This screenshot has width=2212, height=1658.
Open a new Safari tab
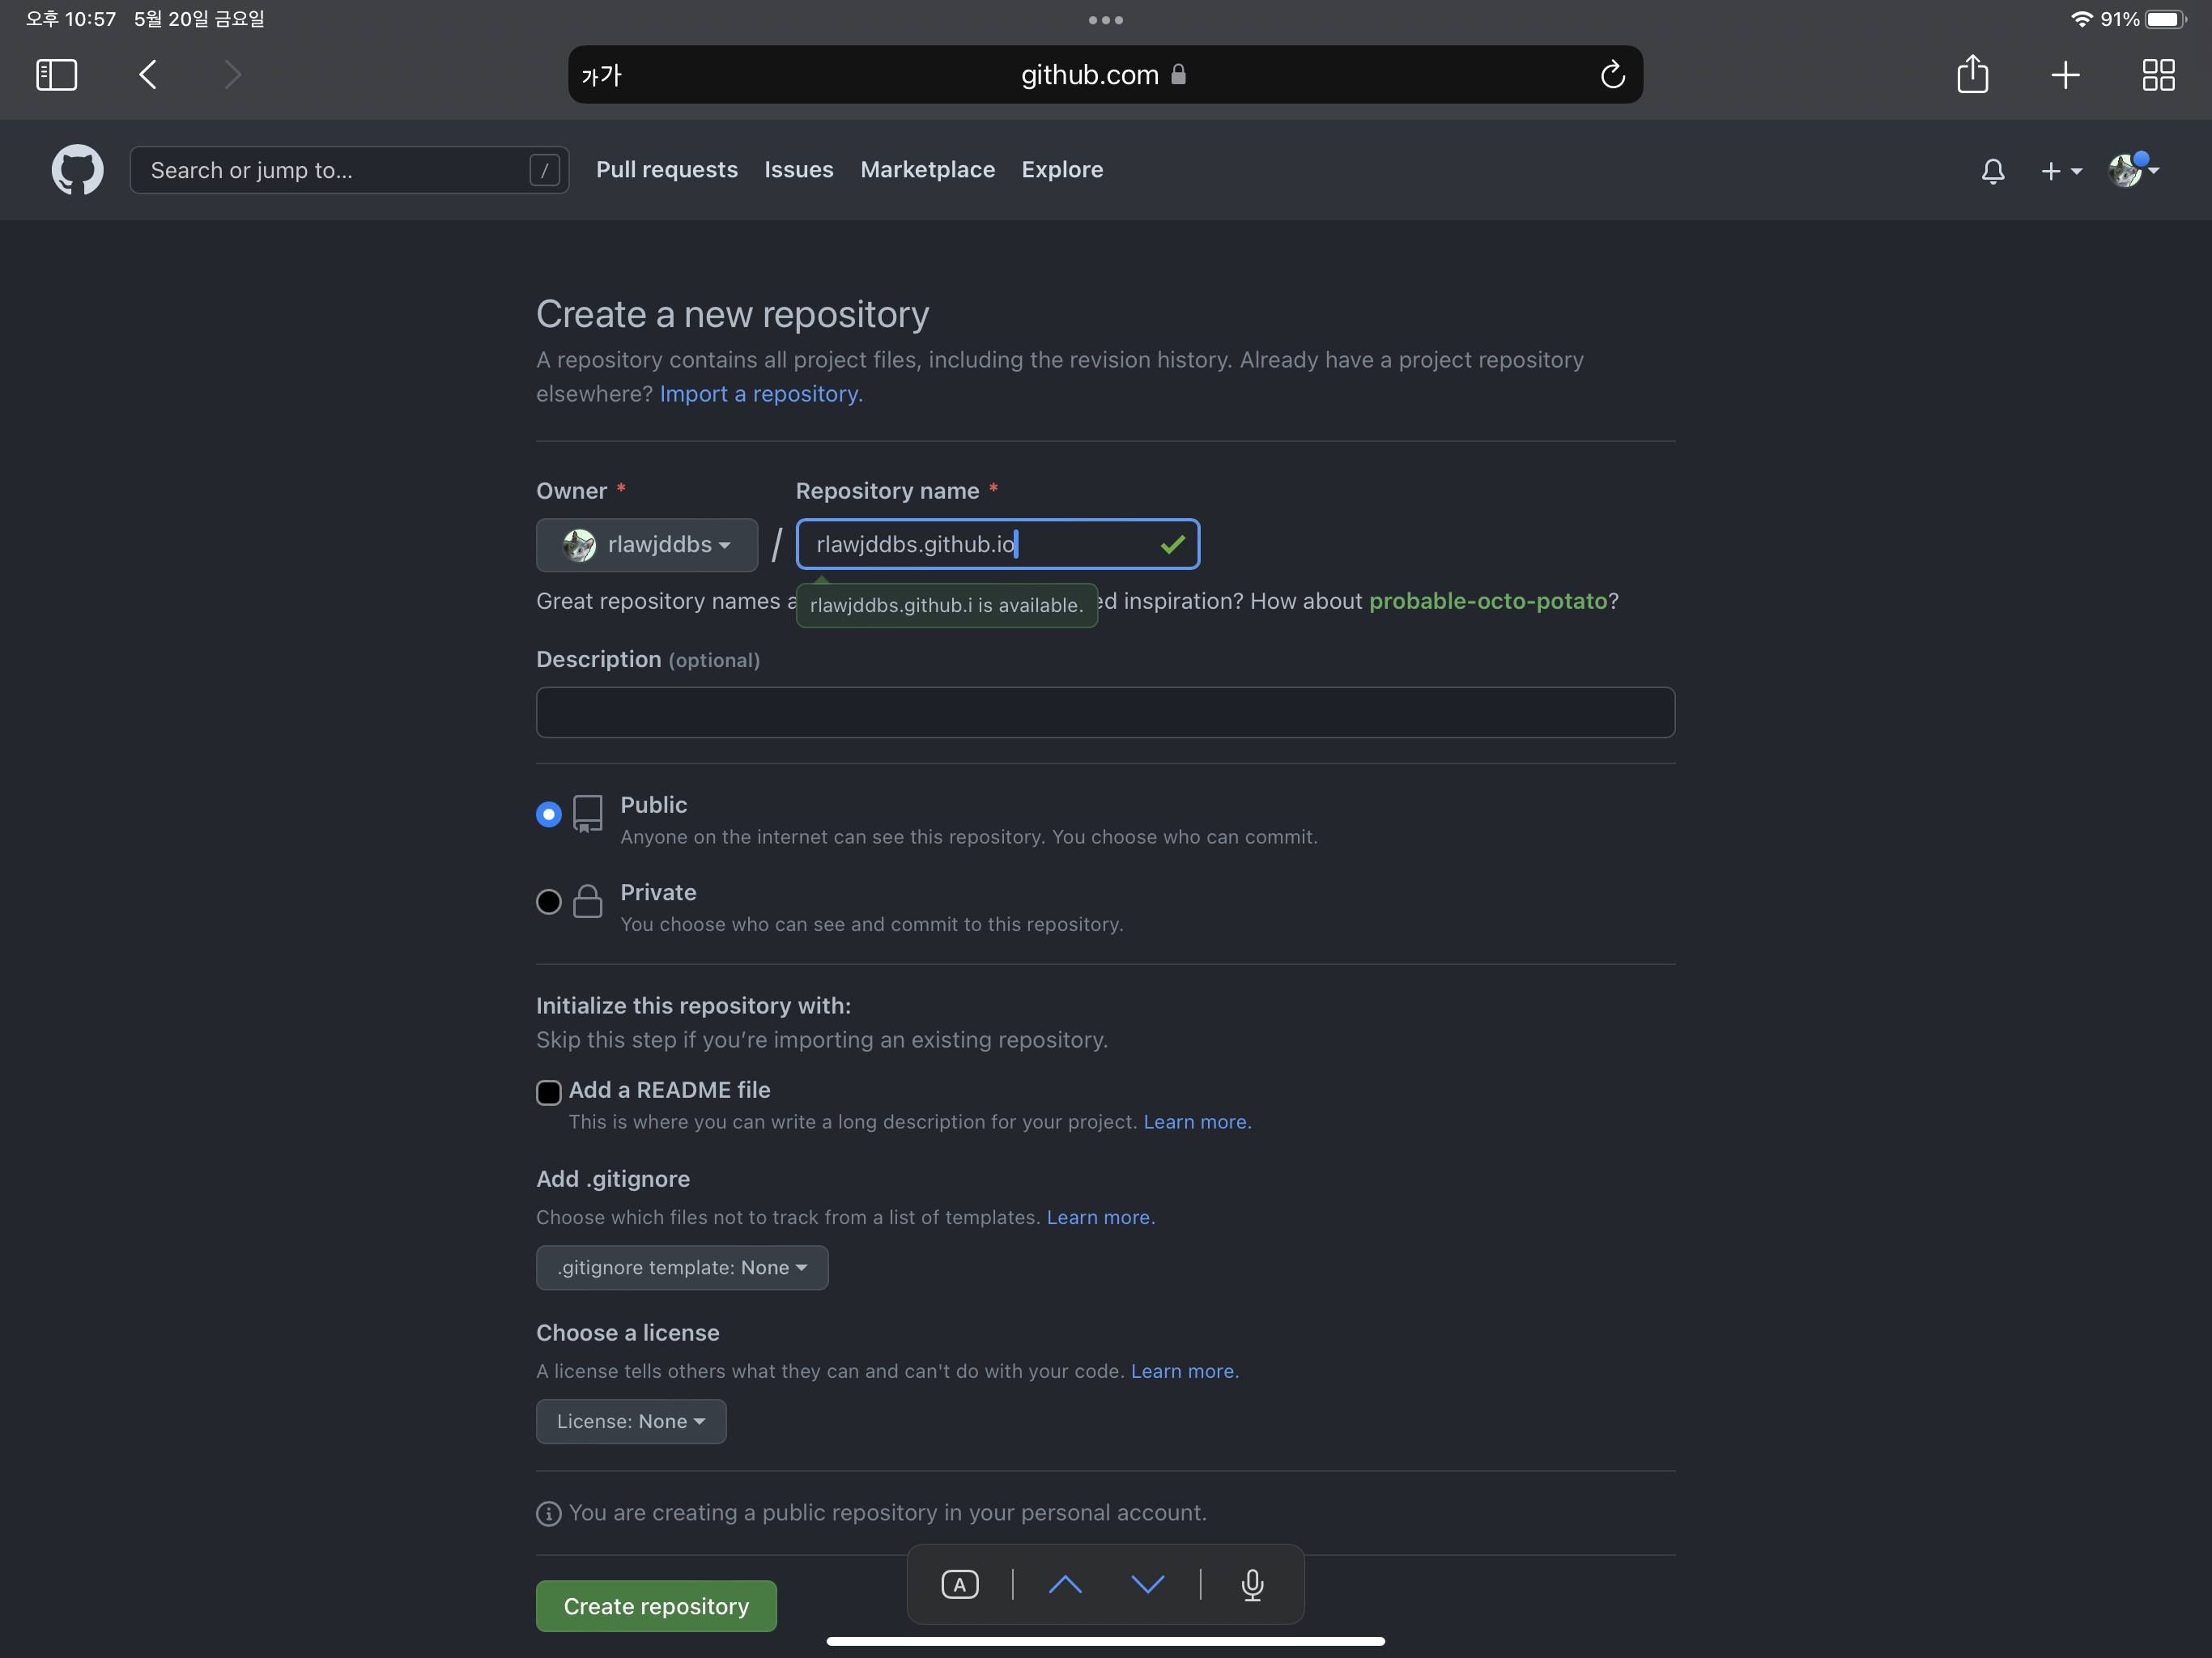click(x=2065, y=74)
